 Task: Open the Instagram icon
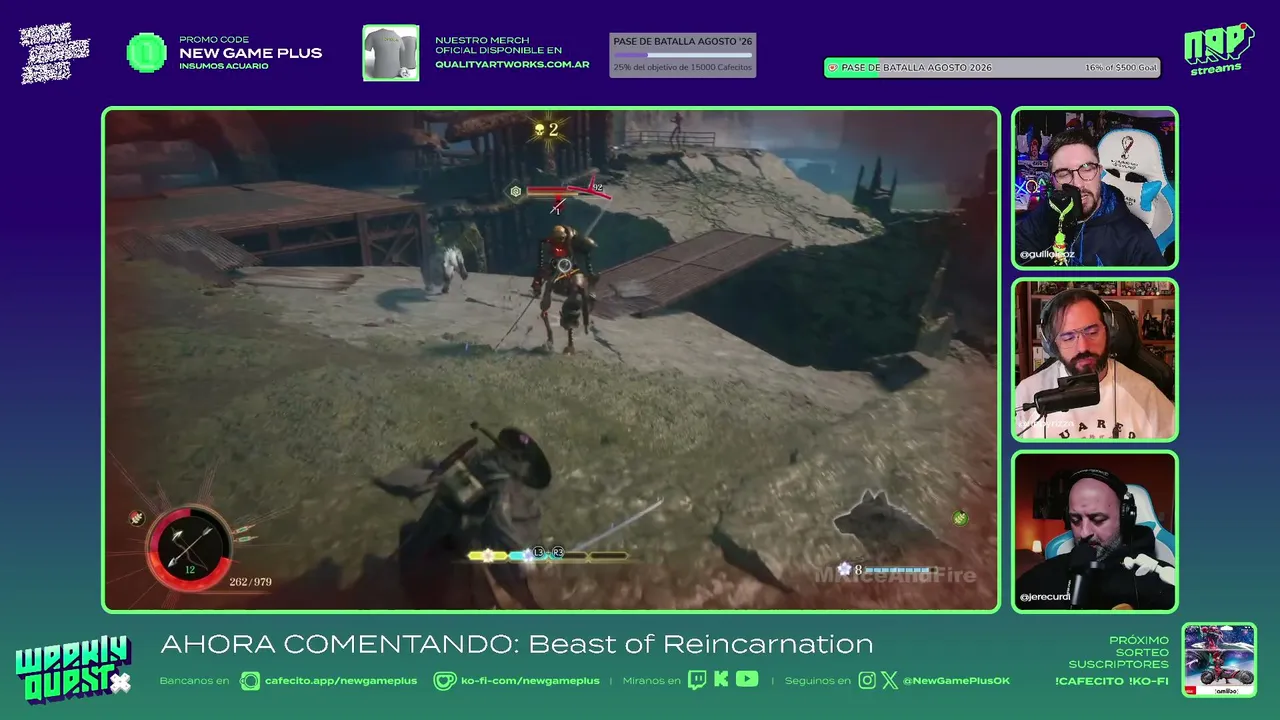867,681
